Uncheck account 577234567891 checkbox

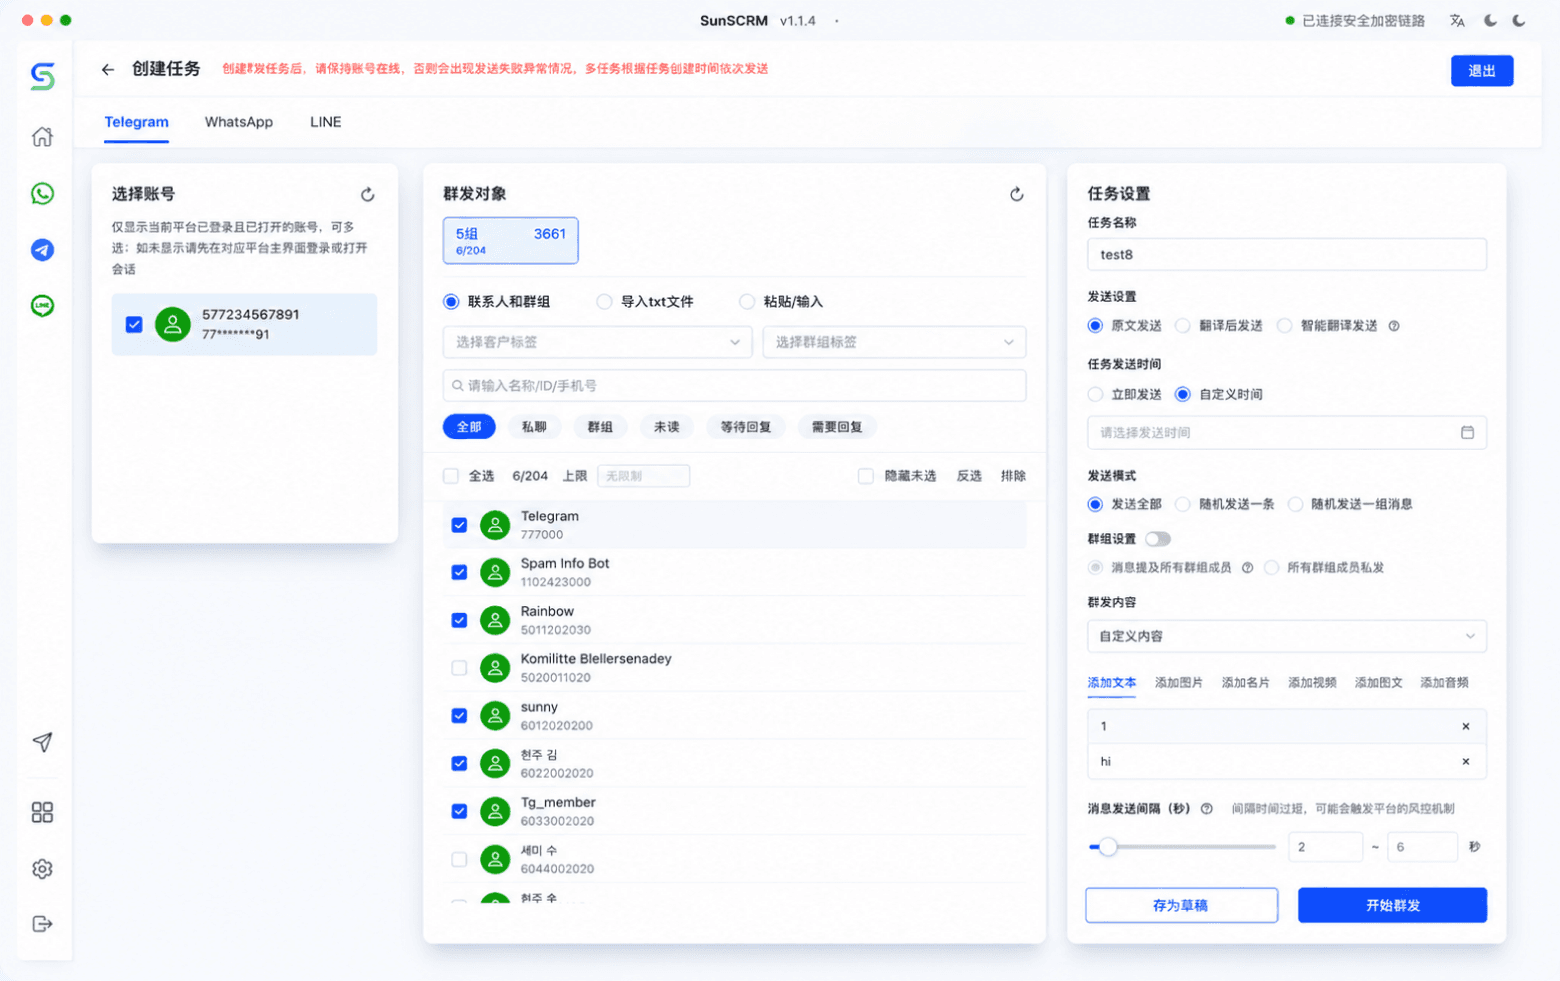(x=134, y=324)
